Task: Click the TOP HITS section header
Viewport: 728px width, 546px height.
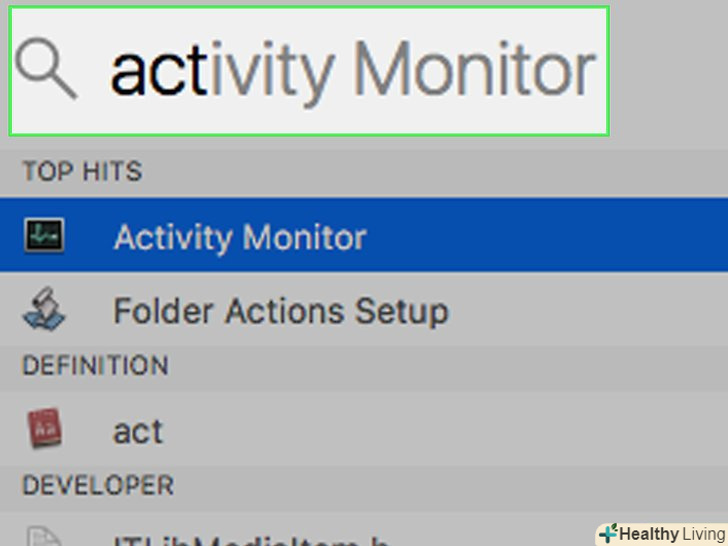Action: pyautogui.click(x=82, y=172)
